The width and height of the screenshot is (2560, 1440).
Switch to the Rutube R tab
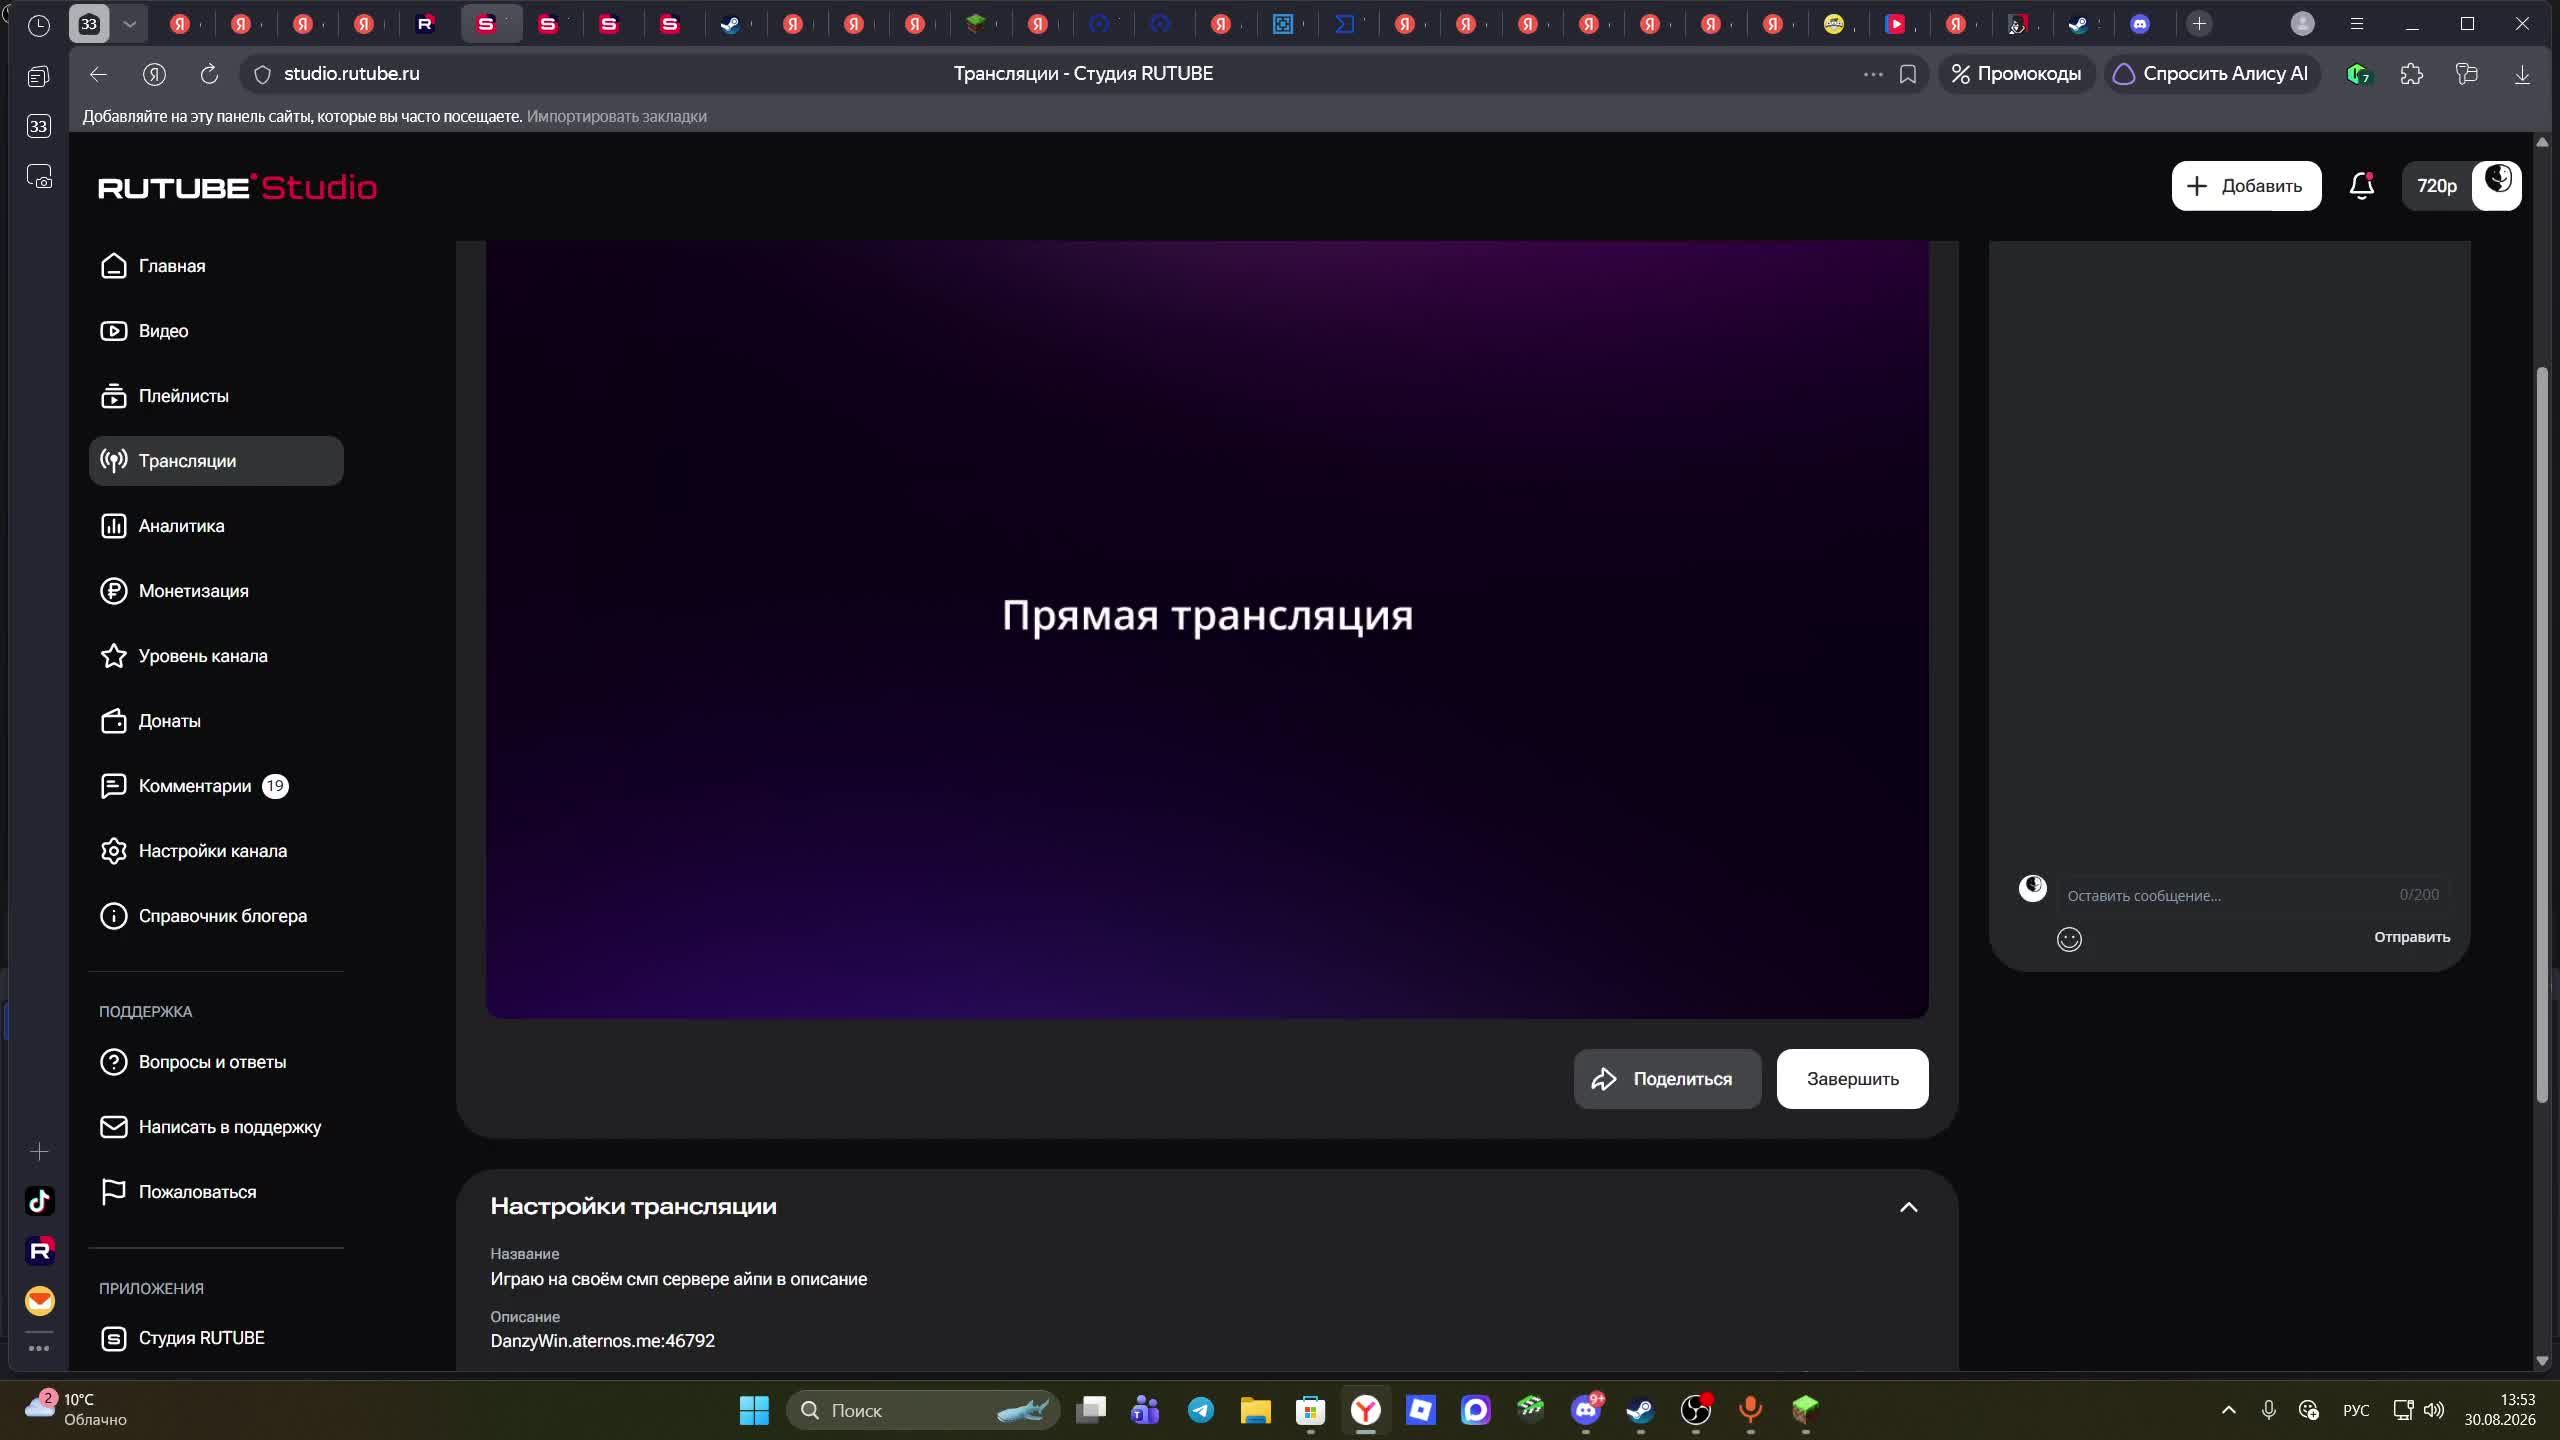click(425, 24)
